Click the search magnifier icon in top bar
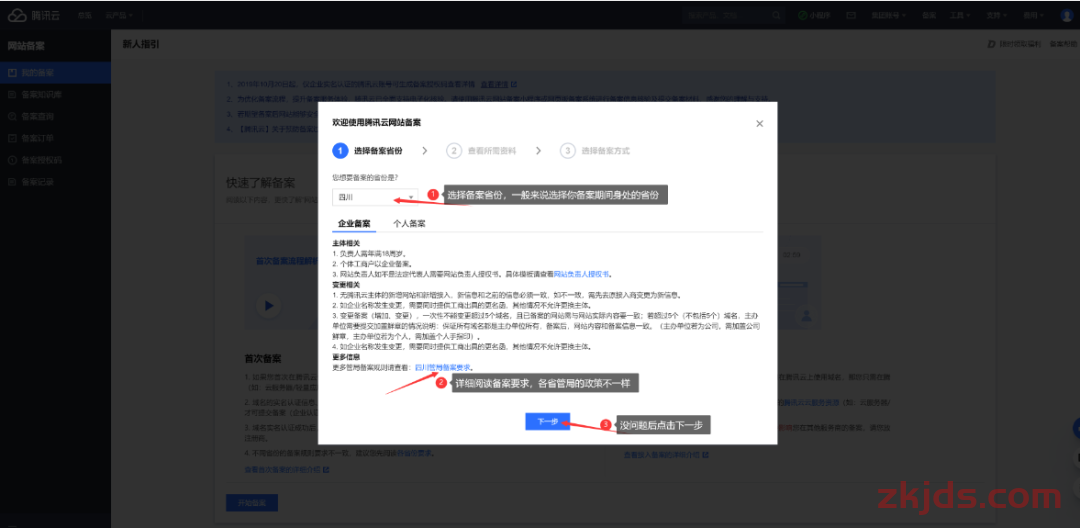 776,15
